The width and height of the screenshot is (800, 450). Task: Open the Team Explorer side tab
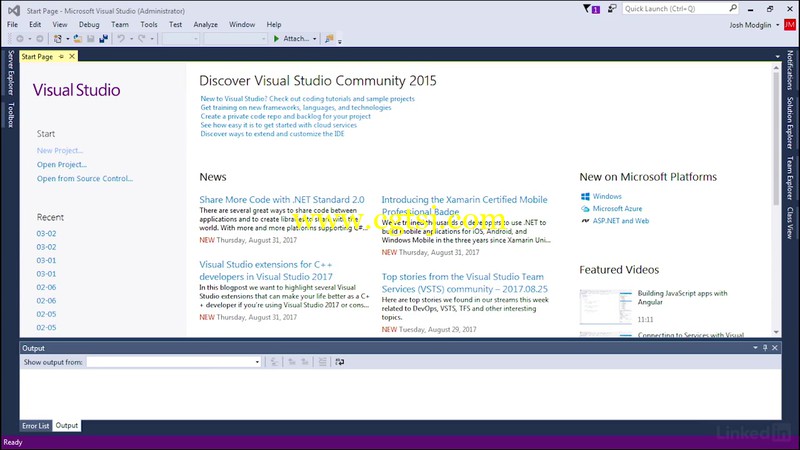click(790, 178)
